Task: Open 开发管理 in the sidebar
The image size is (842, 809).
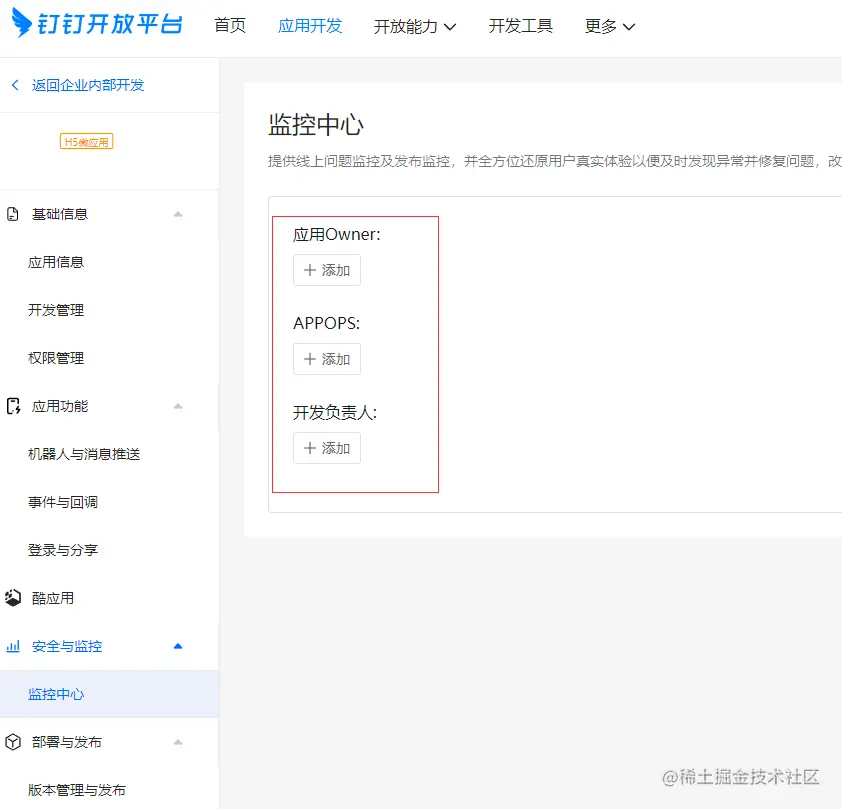Action: 56,310
